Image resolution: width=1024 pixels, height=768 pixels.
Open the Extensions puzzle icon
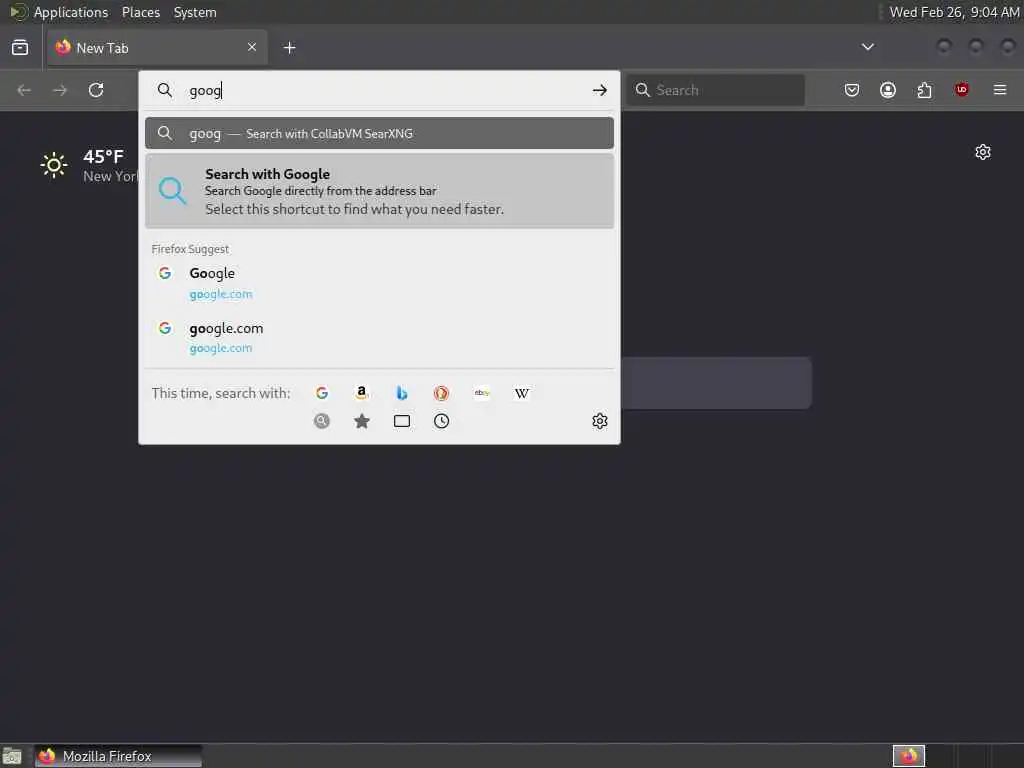click(925, 90)
